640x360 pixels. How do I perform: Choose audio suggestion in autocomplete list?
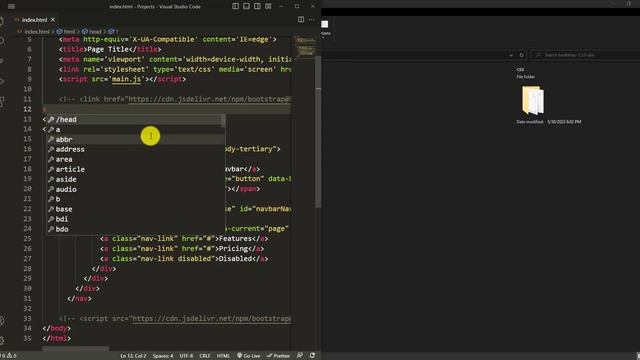135,189
